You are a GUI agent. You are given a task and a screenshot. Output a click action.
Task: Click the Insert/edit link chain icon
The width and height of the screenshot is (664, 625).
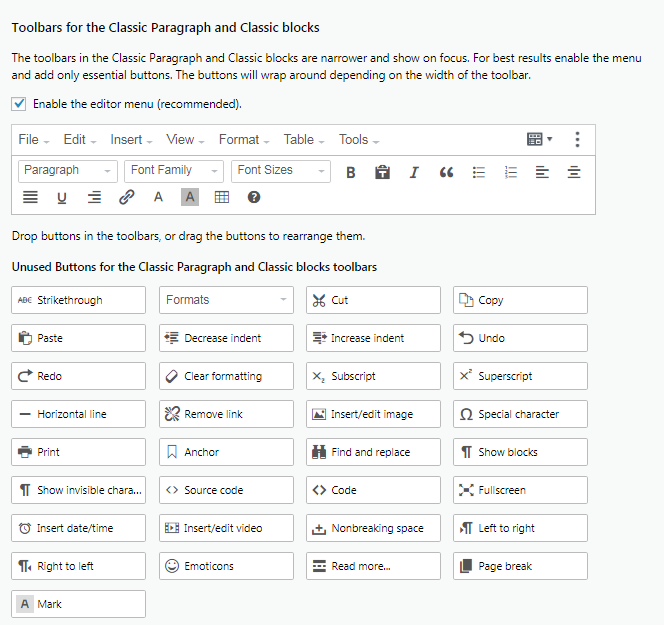126,197
